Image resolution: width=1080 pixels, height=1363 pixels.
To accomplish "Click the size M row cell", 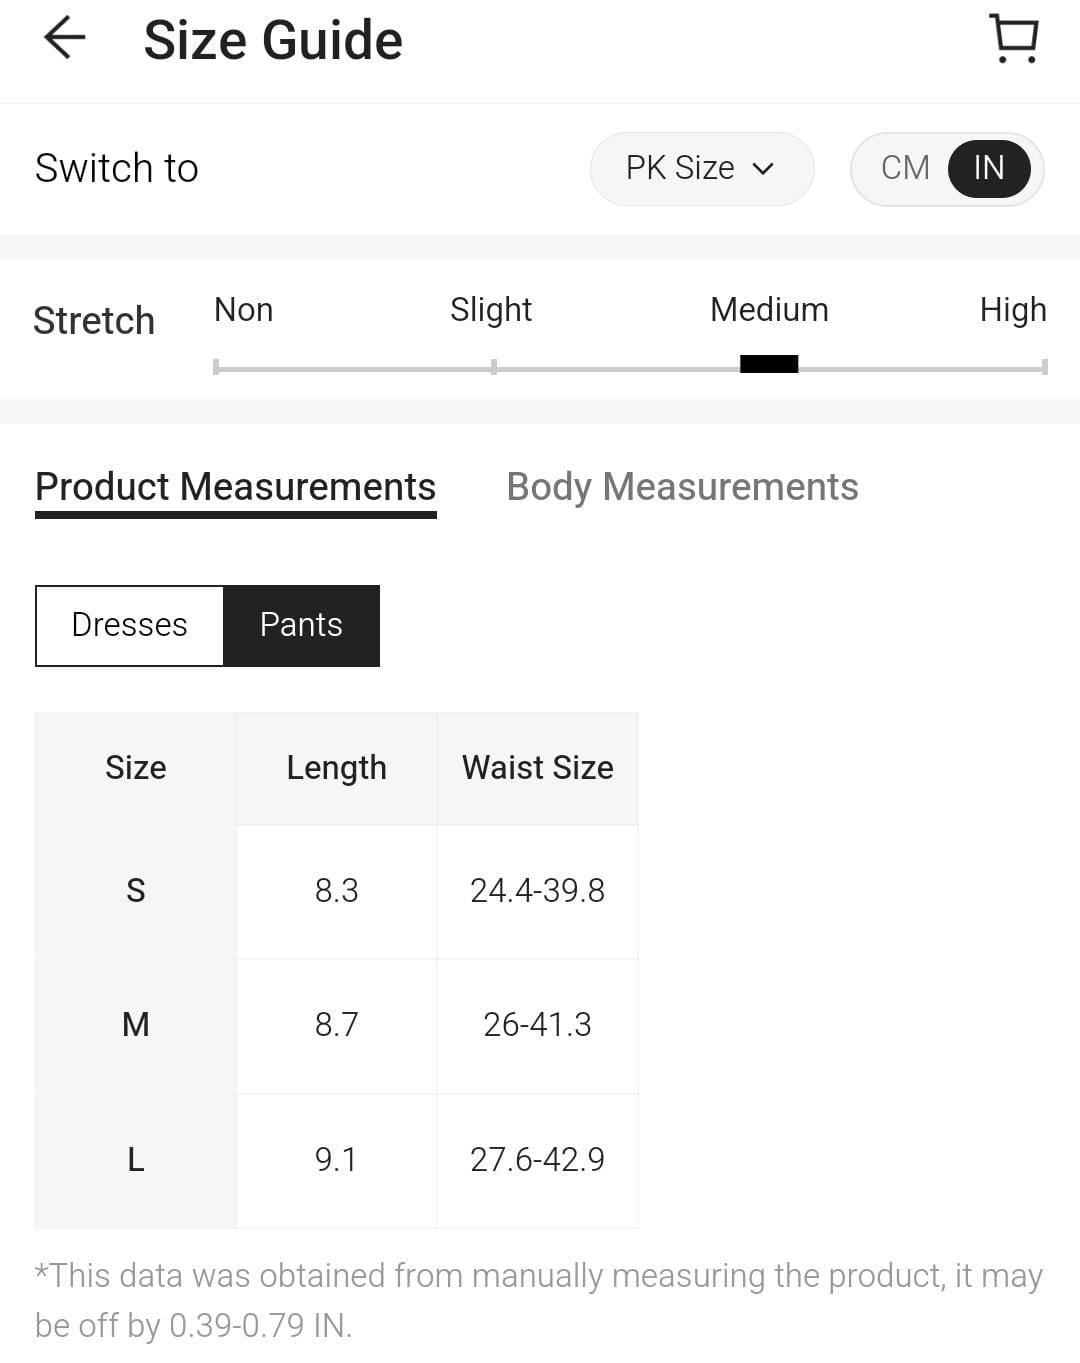I will 136,1025.
